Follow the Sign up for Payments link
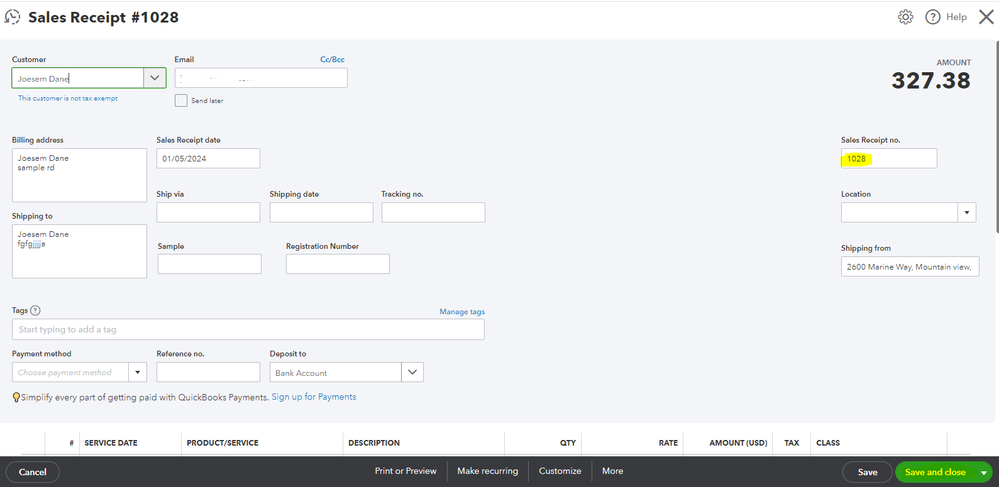 pos(314,396)
